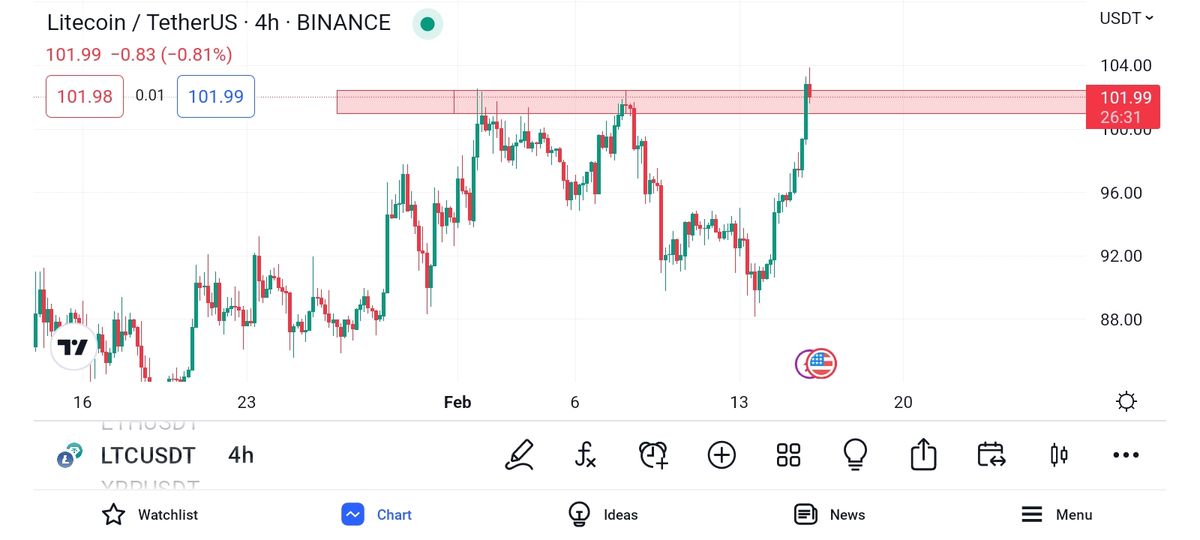Viewport: 1200px width, 540px height.
Task: Open the date range calendar tool
Action: 991,455
